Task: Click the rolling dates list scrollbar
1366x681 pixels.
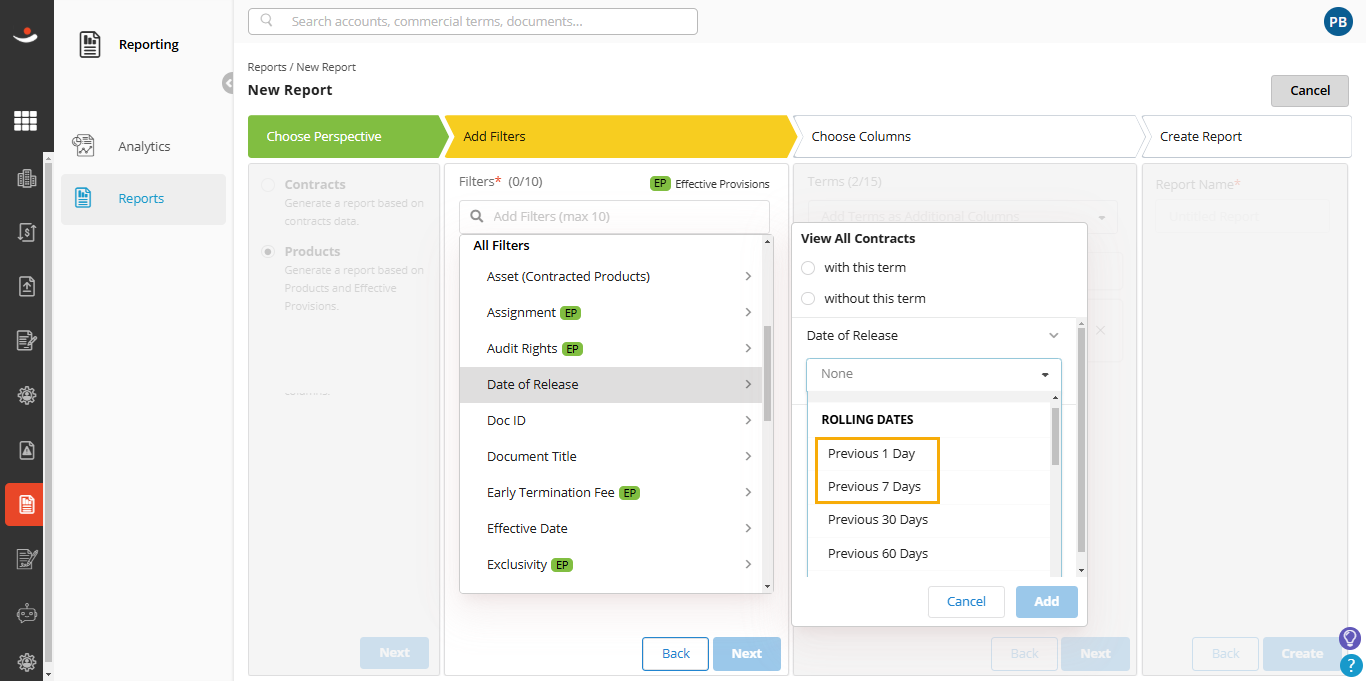Action: pos(1055,435)
